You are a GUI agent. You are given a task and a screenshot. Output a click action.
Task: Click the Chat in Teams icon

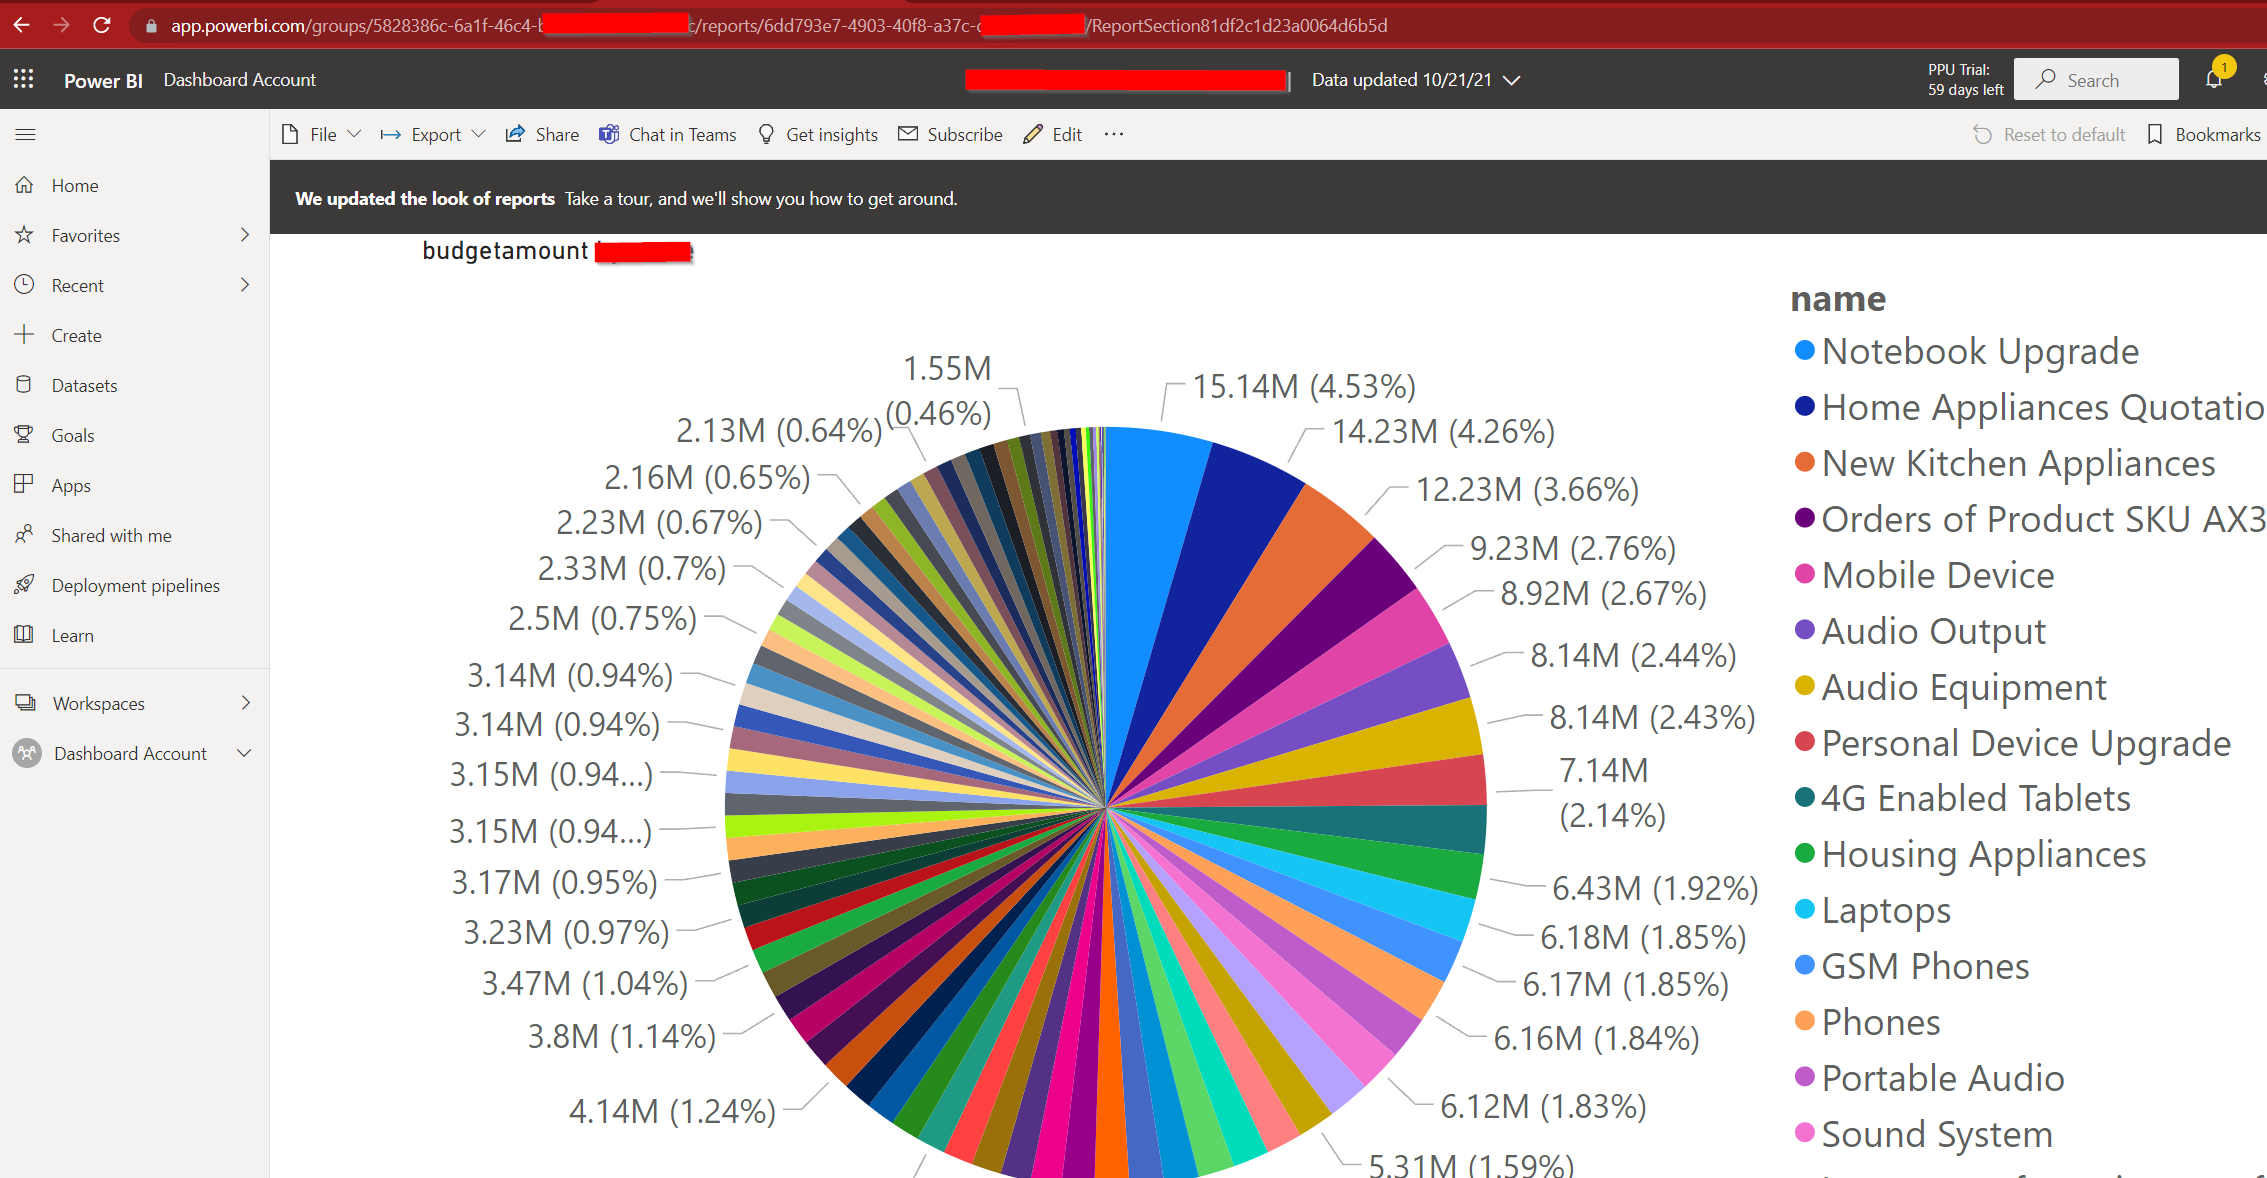tap(610, 135)
